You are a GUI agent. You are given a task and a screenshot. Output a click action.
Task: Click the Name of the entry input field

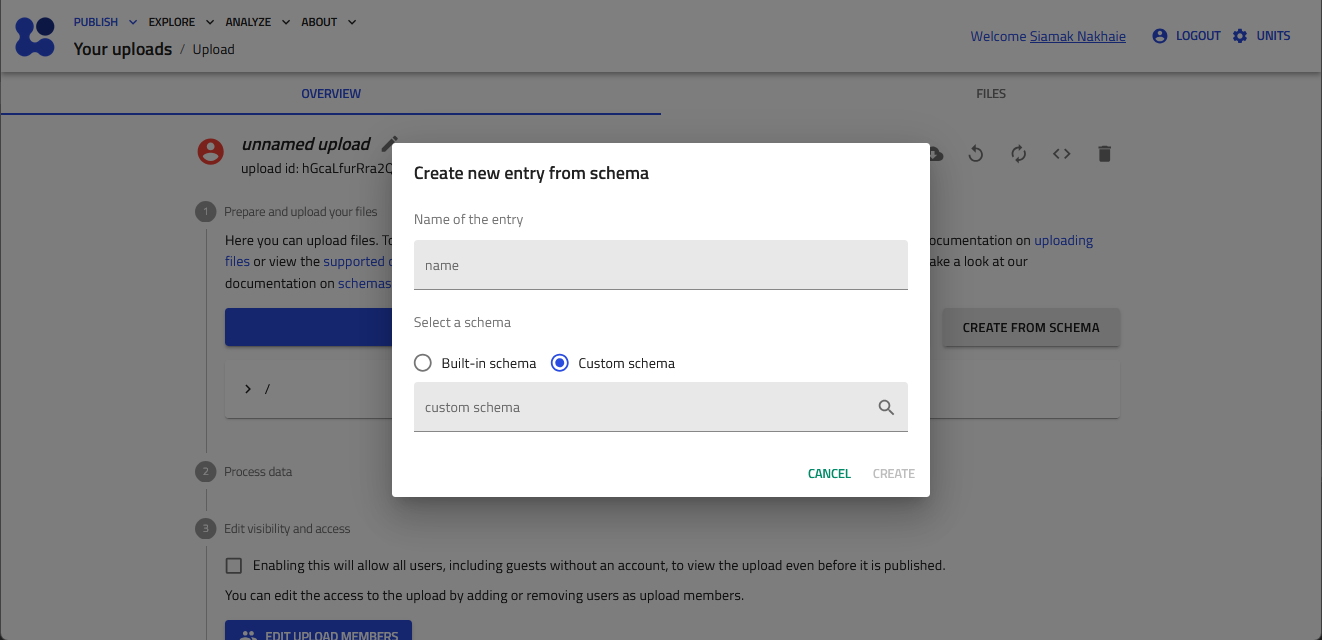660,265
